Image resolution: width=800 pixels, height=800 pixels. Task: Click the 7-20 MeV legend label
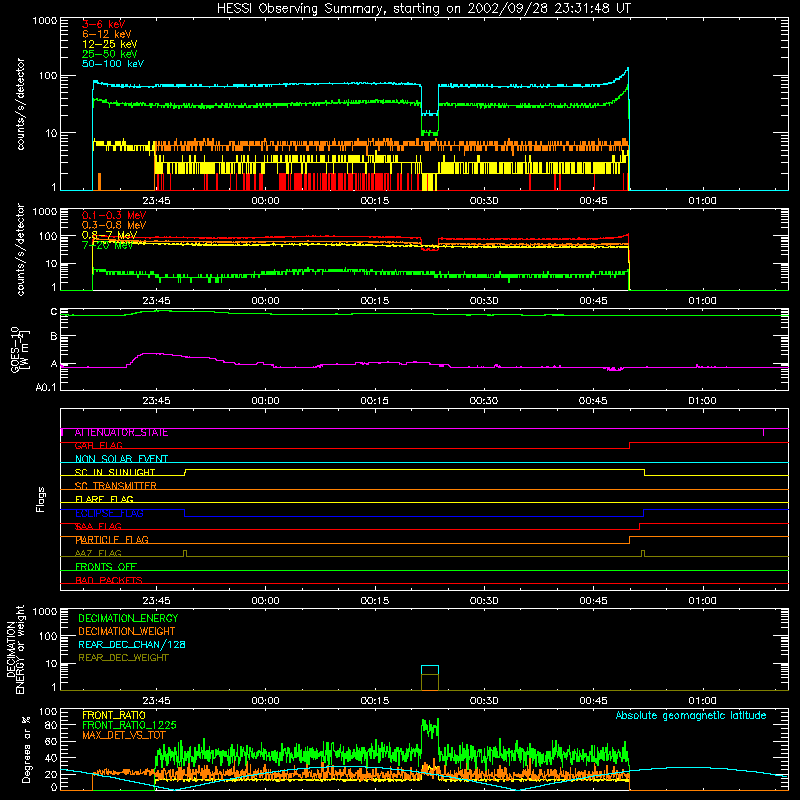click(x=107, y=245)
